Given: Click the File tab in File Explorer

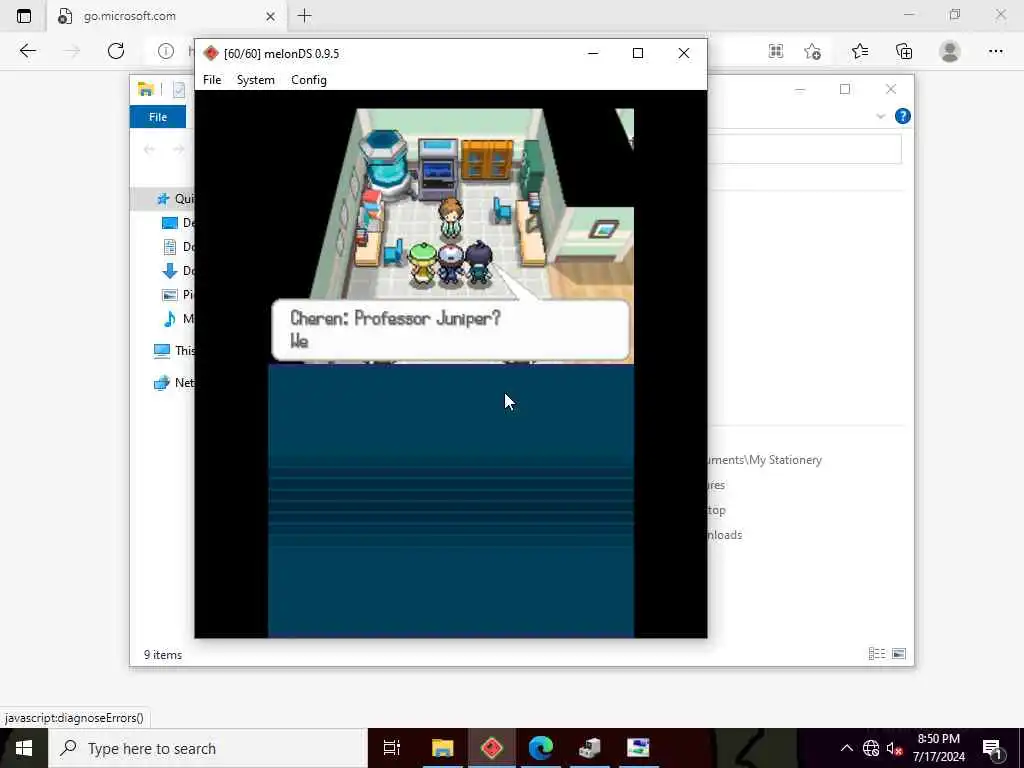Looking at the screenshot, I should pos(158,117).
